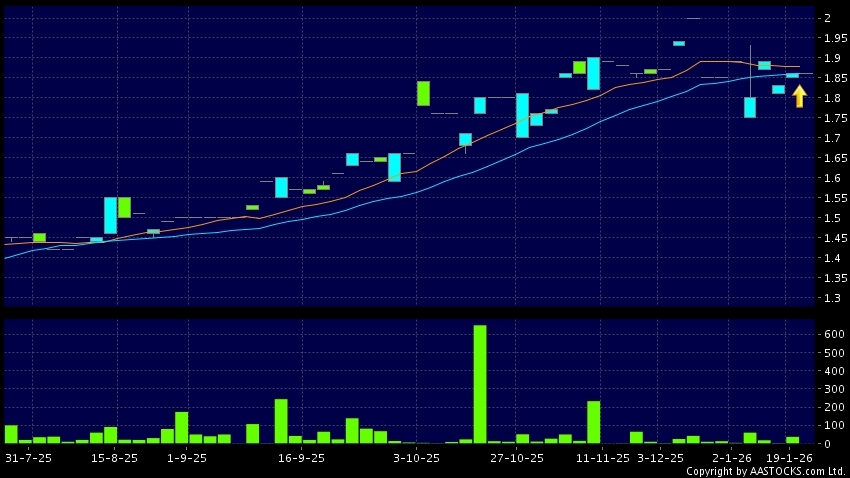The image size is (850, 478).
Task: Click the 1.3 price axis label
Action: coord(828,298)
